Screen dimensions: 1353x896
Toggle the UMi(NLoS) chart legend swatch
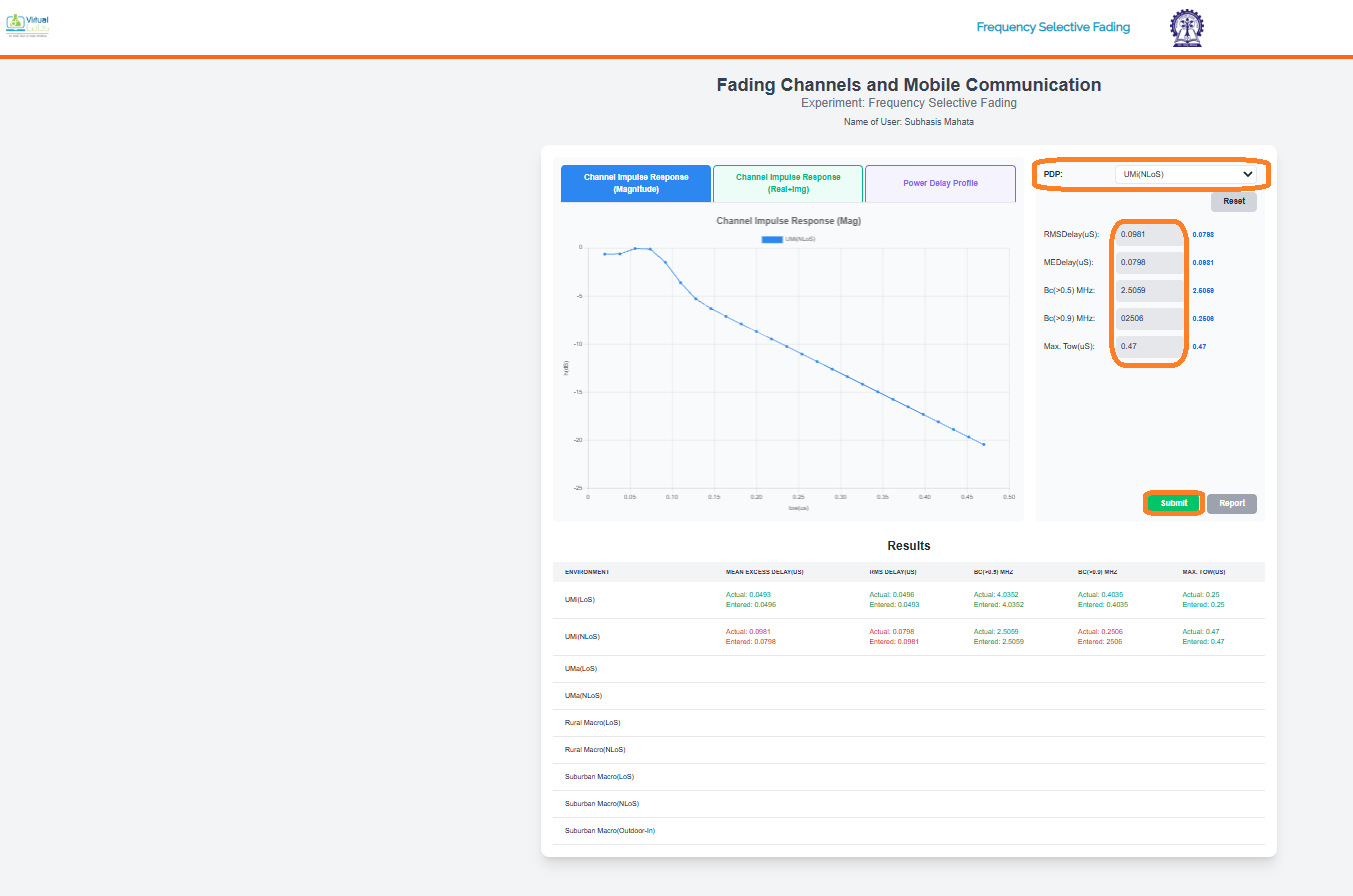771,239
